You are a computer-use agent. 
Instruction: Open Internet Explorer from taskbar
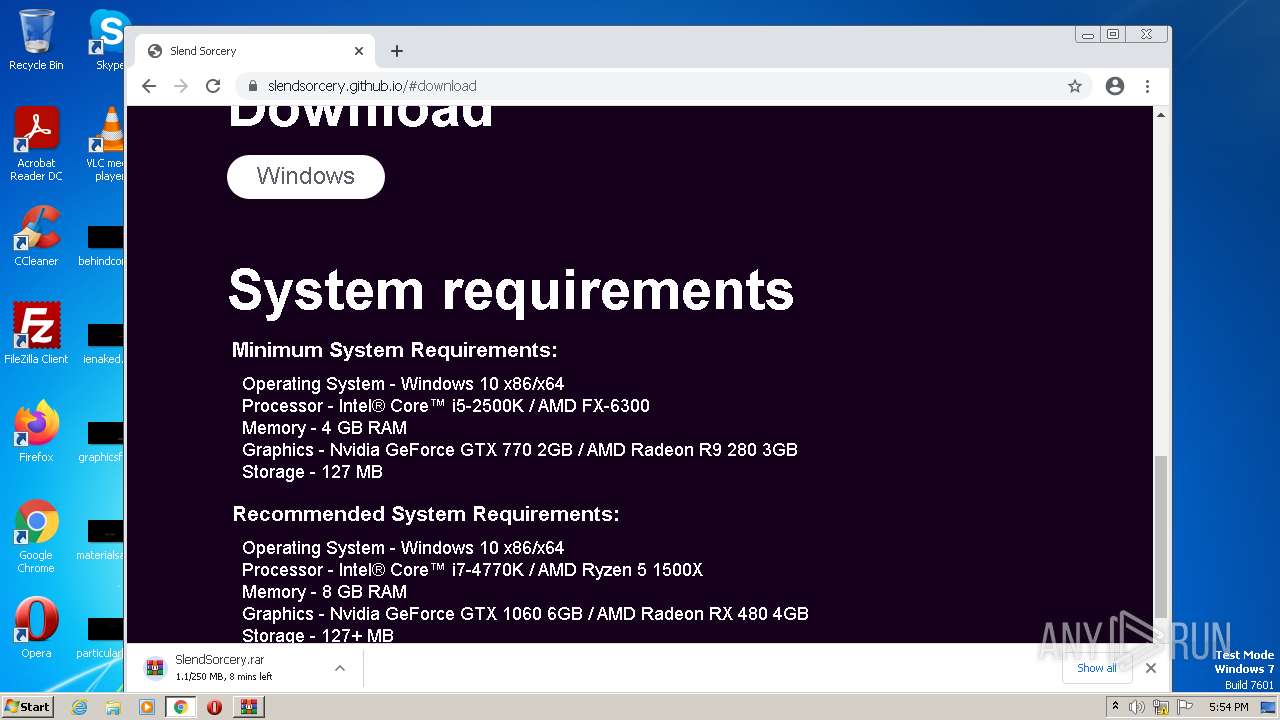pyautogui.click(x=80, y=707)
